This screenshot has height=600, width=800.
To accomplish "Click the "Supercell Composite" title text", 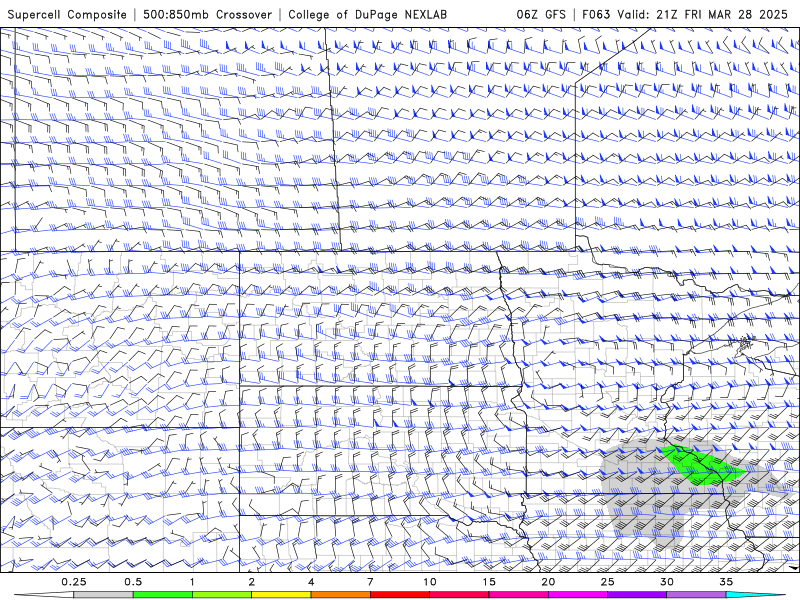I will (67, 14).
